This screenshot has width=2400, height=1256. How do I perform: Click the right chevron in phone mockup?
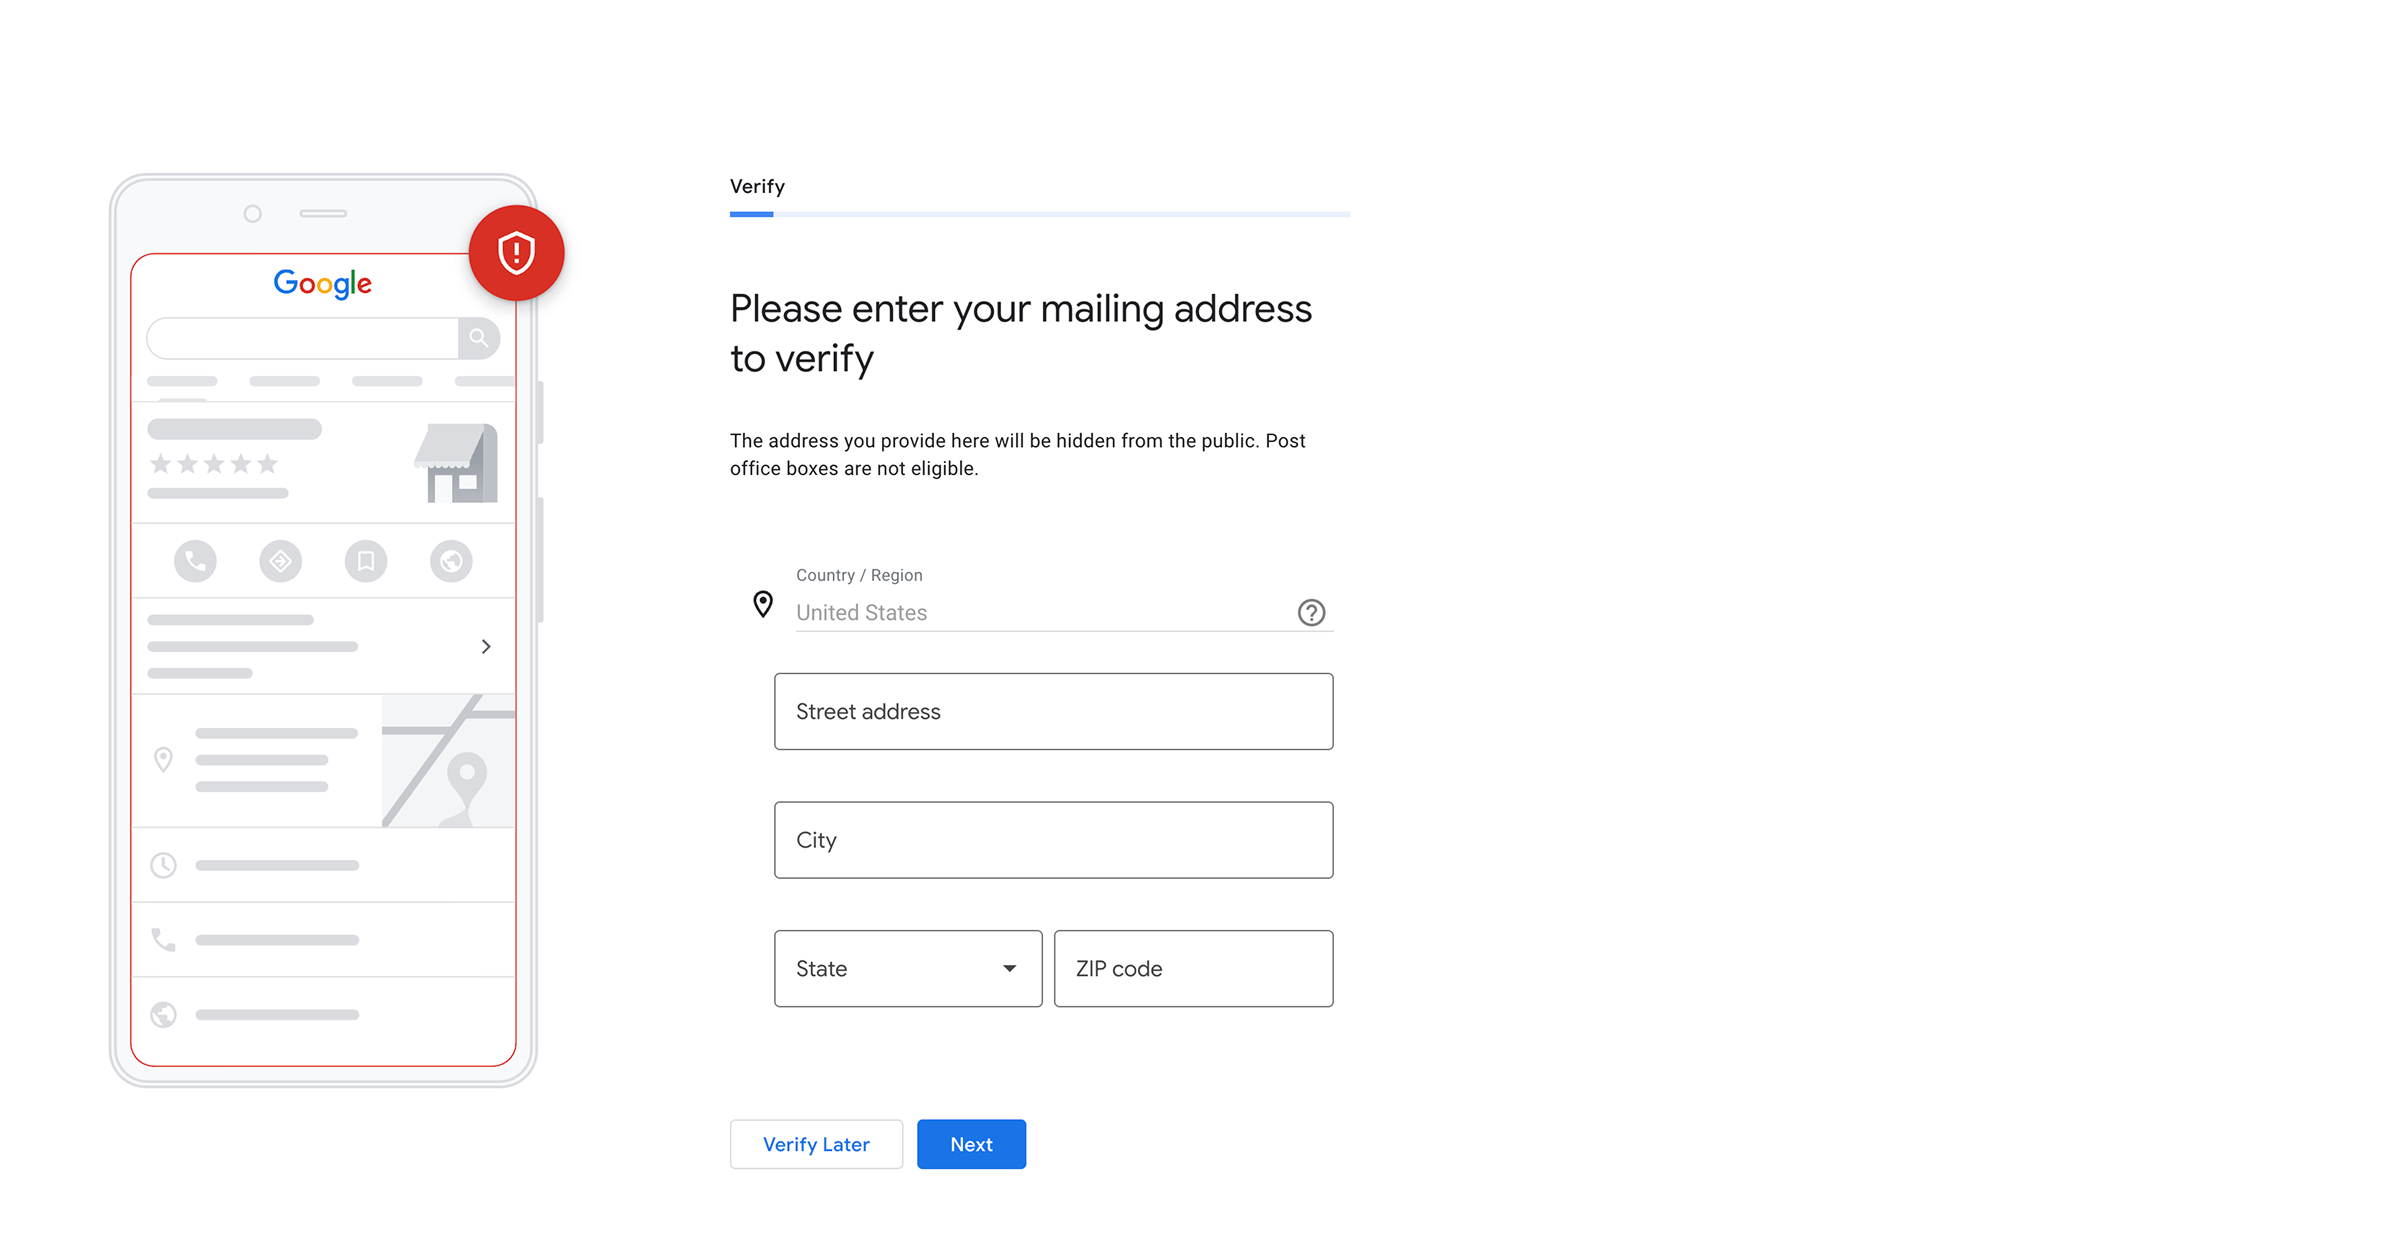click(486, 647)
